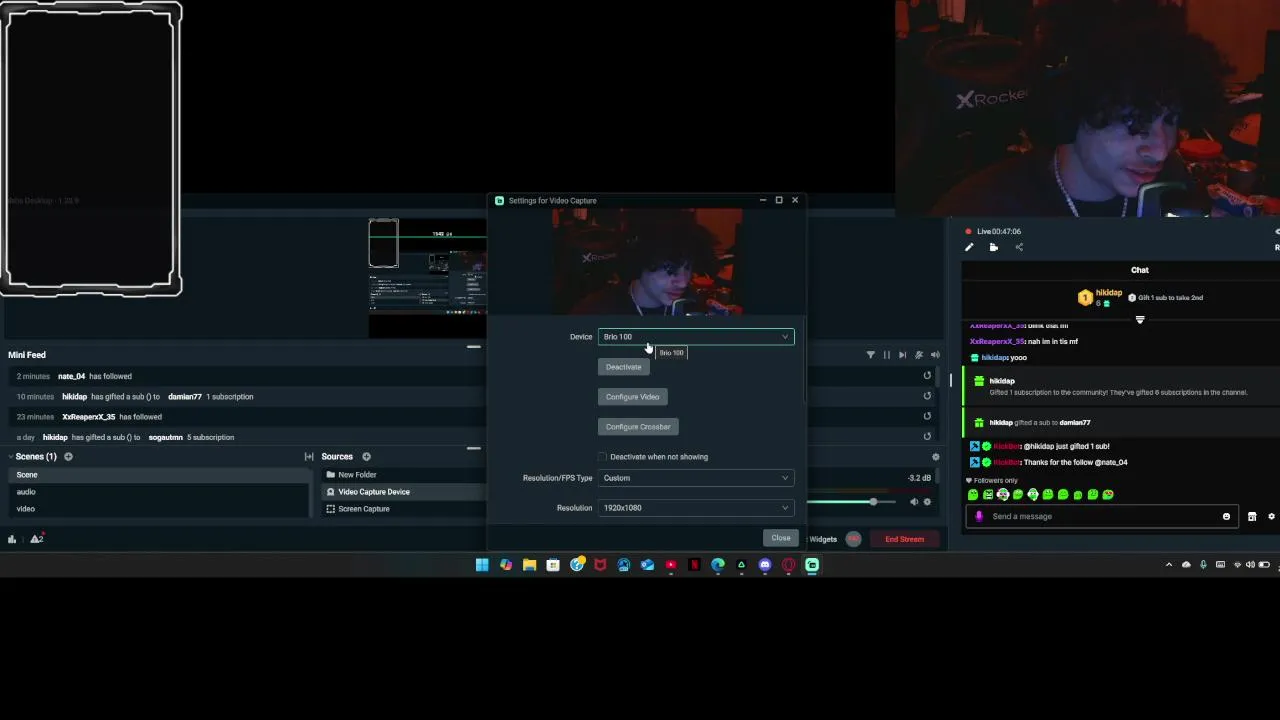Open the mixer source settings gear

tap(927, 502)
